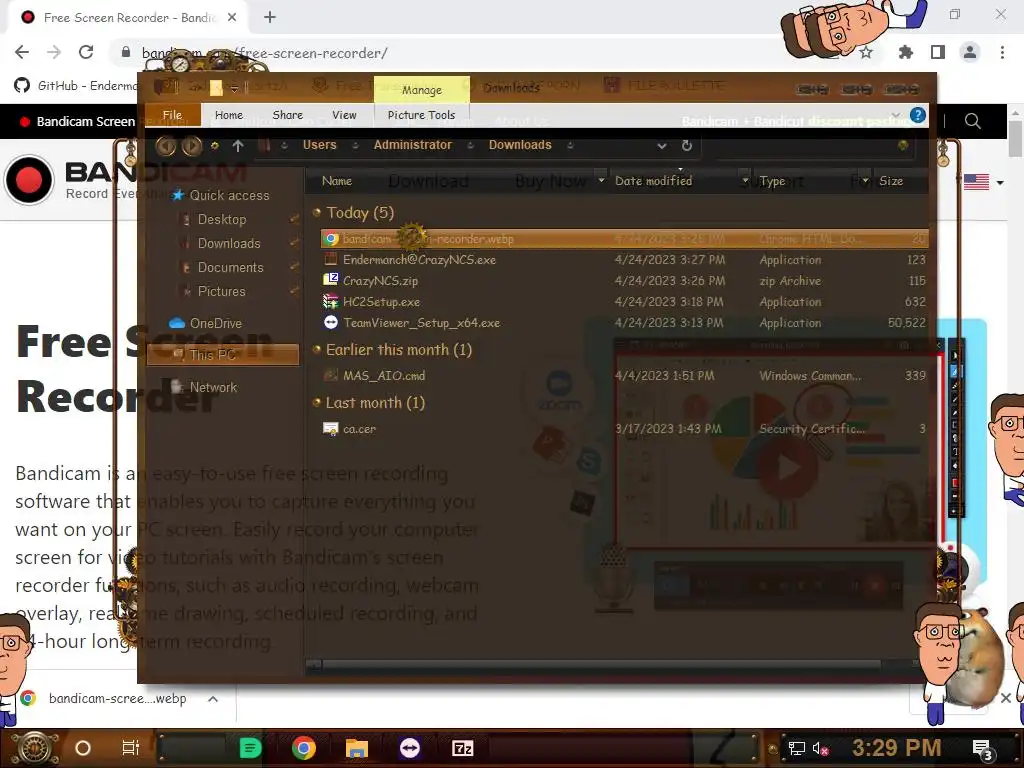Expand ribbon chevron near help icon

tap(895, 116)
